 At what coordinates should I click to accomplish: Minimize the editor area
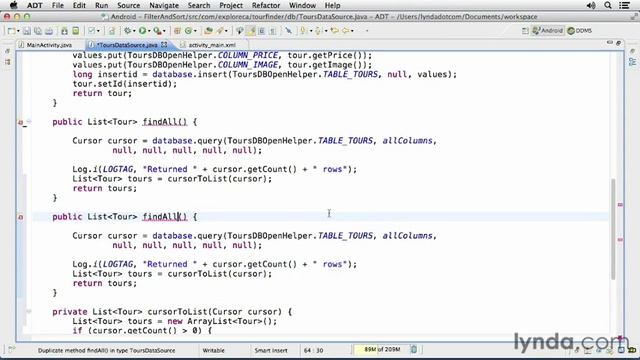(x=610, y=42)
